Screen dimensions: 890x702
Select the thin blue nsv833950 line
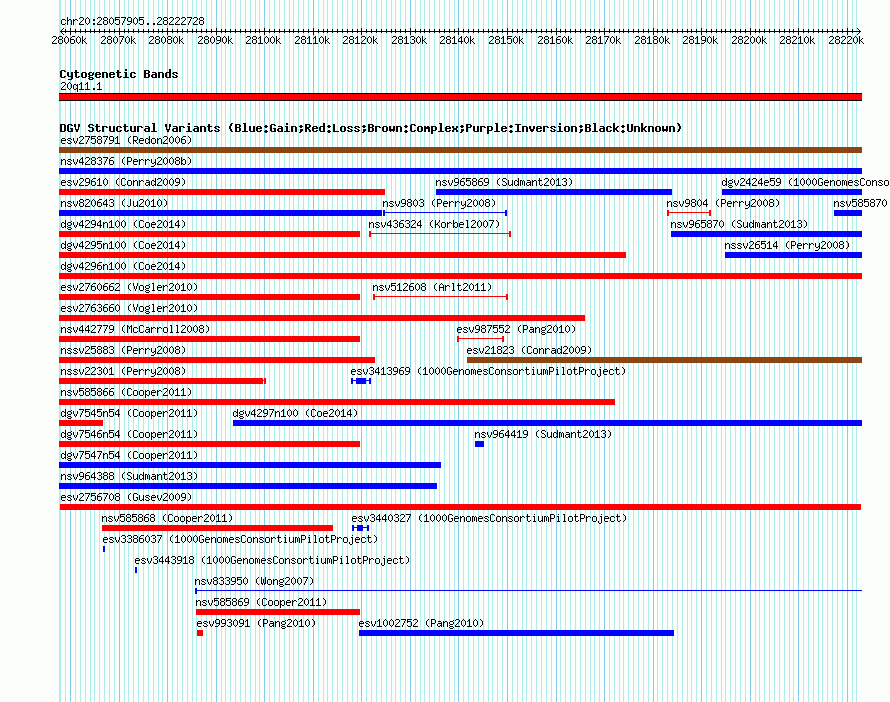tap(528, 591)
